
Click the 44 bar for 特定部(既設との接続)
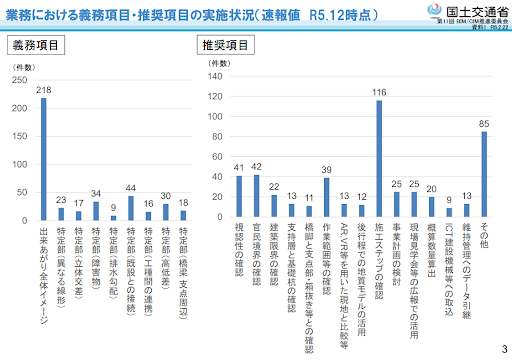tap(131, 208)
